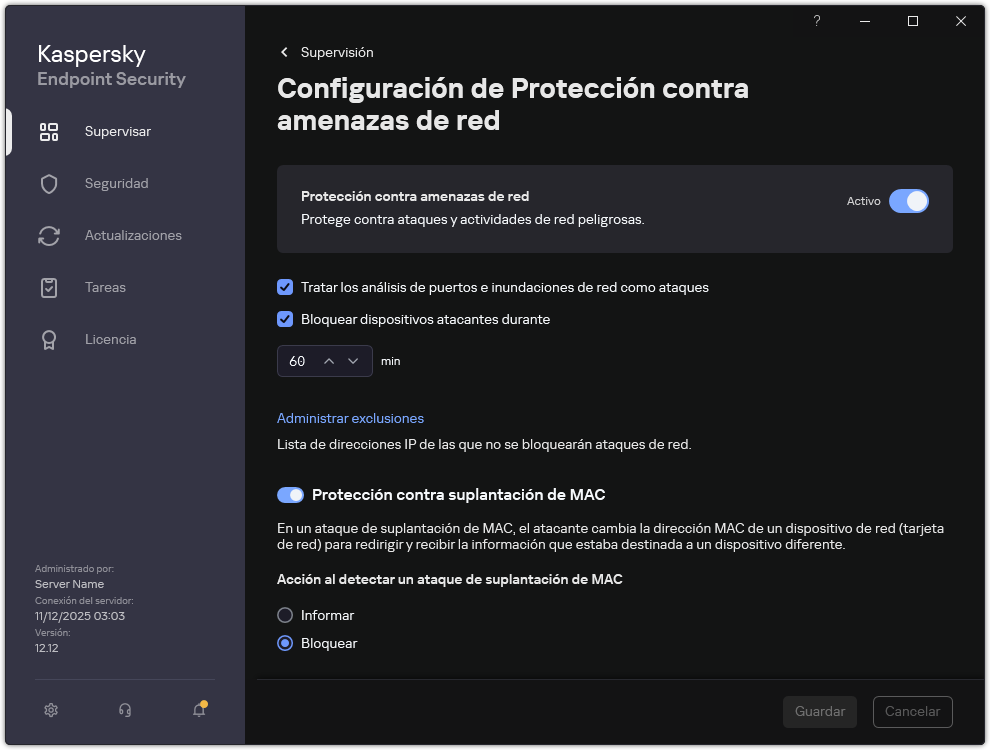Click the Tareas clipboard icon
Image resolution: width=990 pixels, height=750 pixels.
[x=49, y=287]
